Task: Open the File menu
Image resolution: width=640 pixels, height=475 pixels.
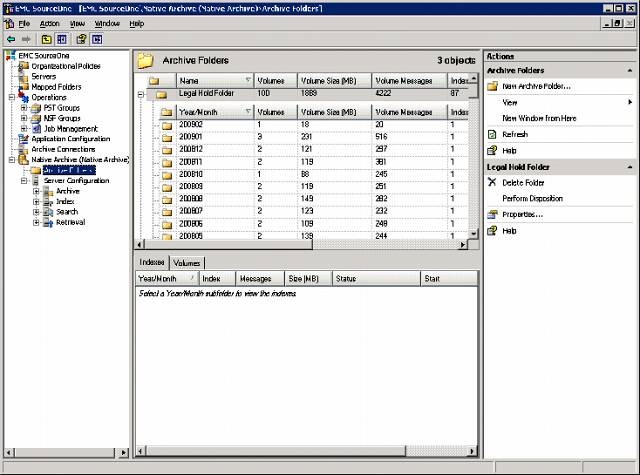Action: point(24,24)
